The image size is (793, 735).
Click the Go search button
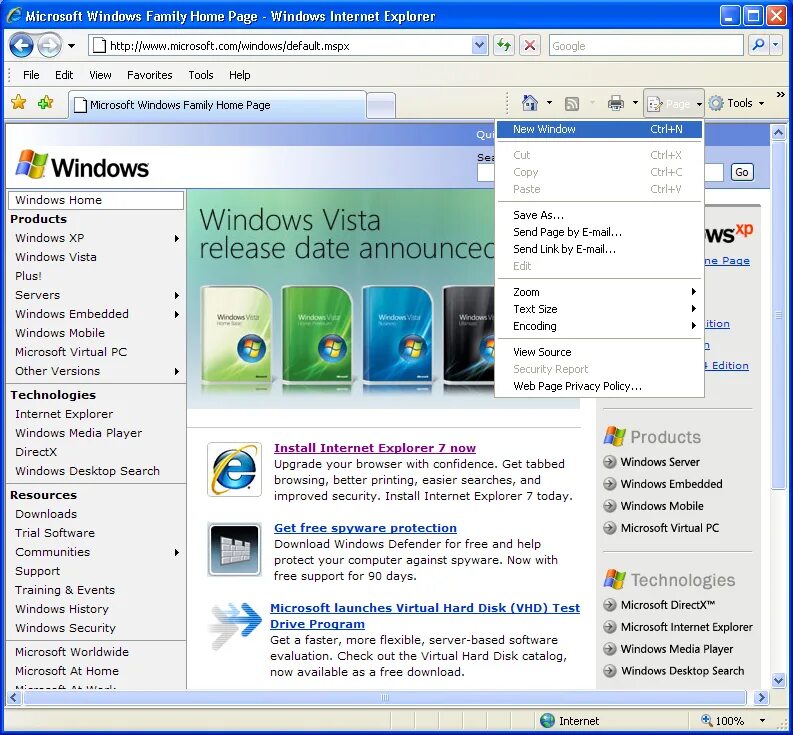pos(741,172)
